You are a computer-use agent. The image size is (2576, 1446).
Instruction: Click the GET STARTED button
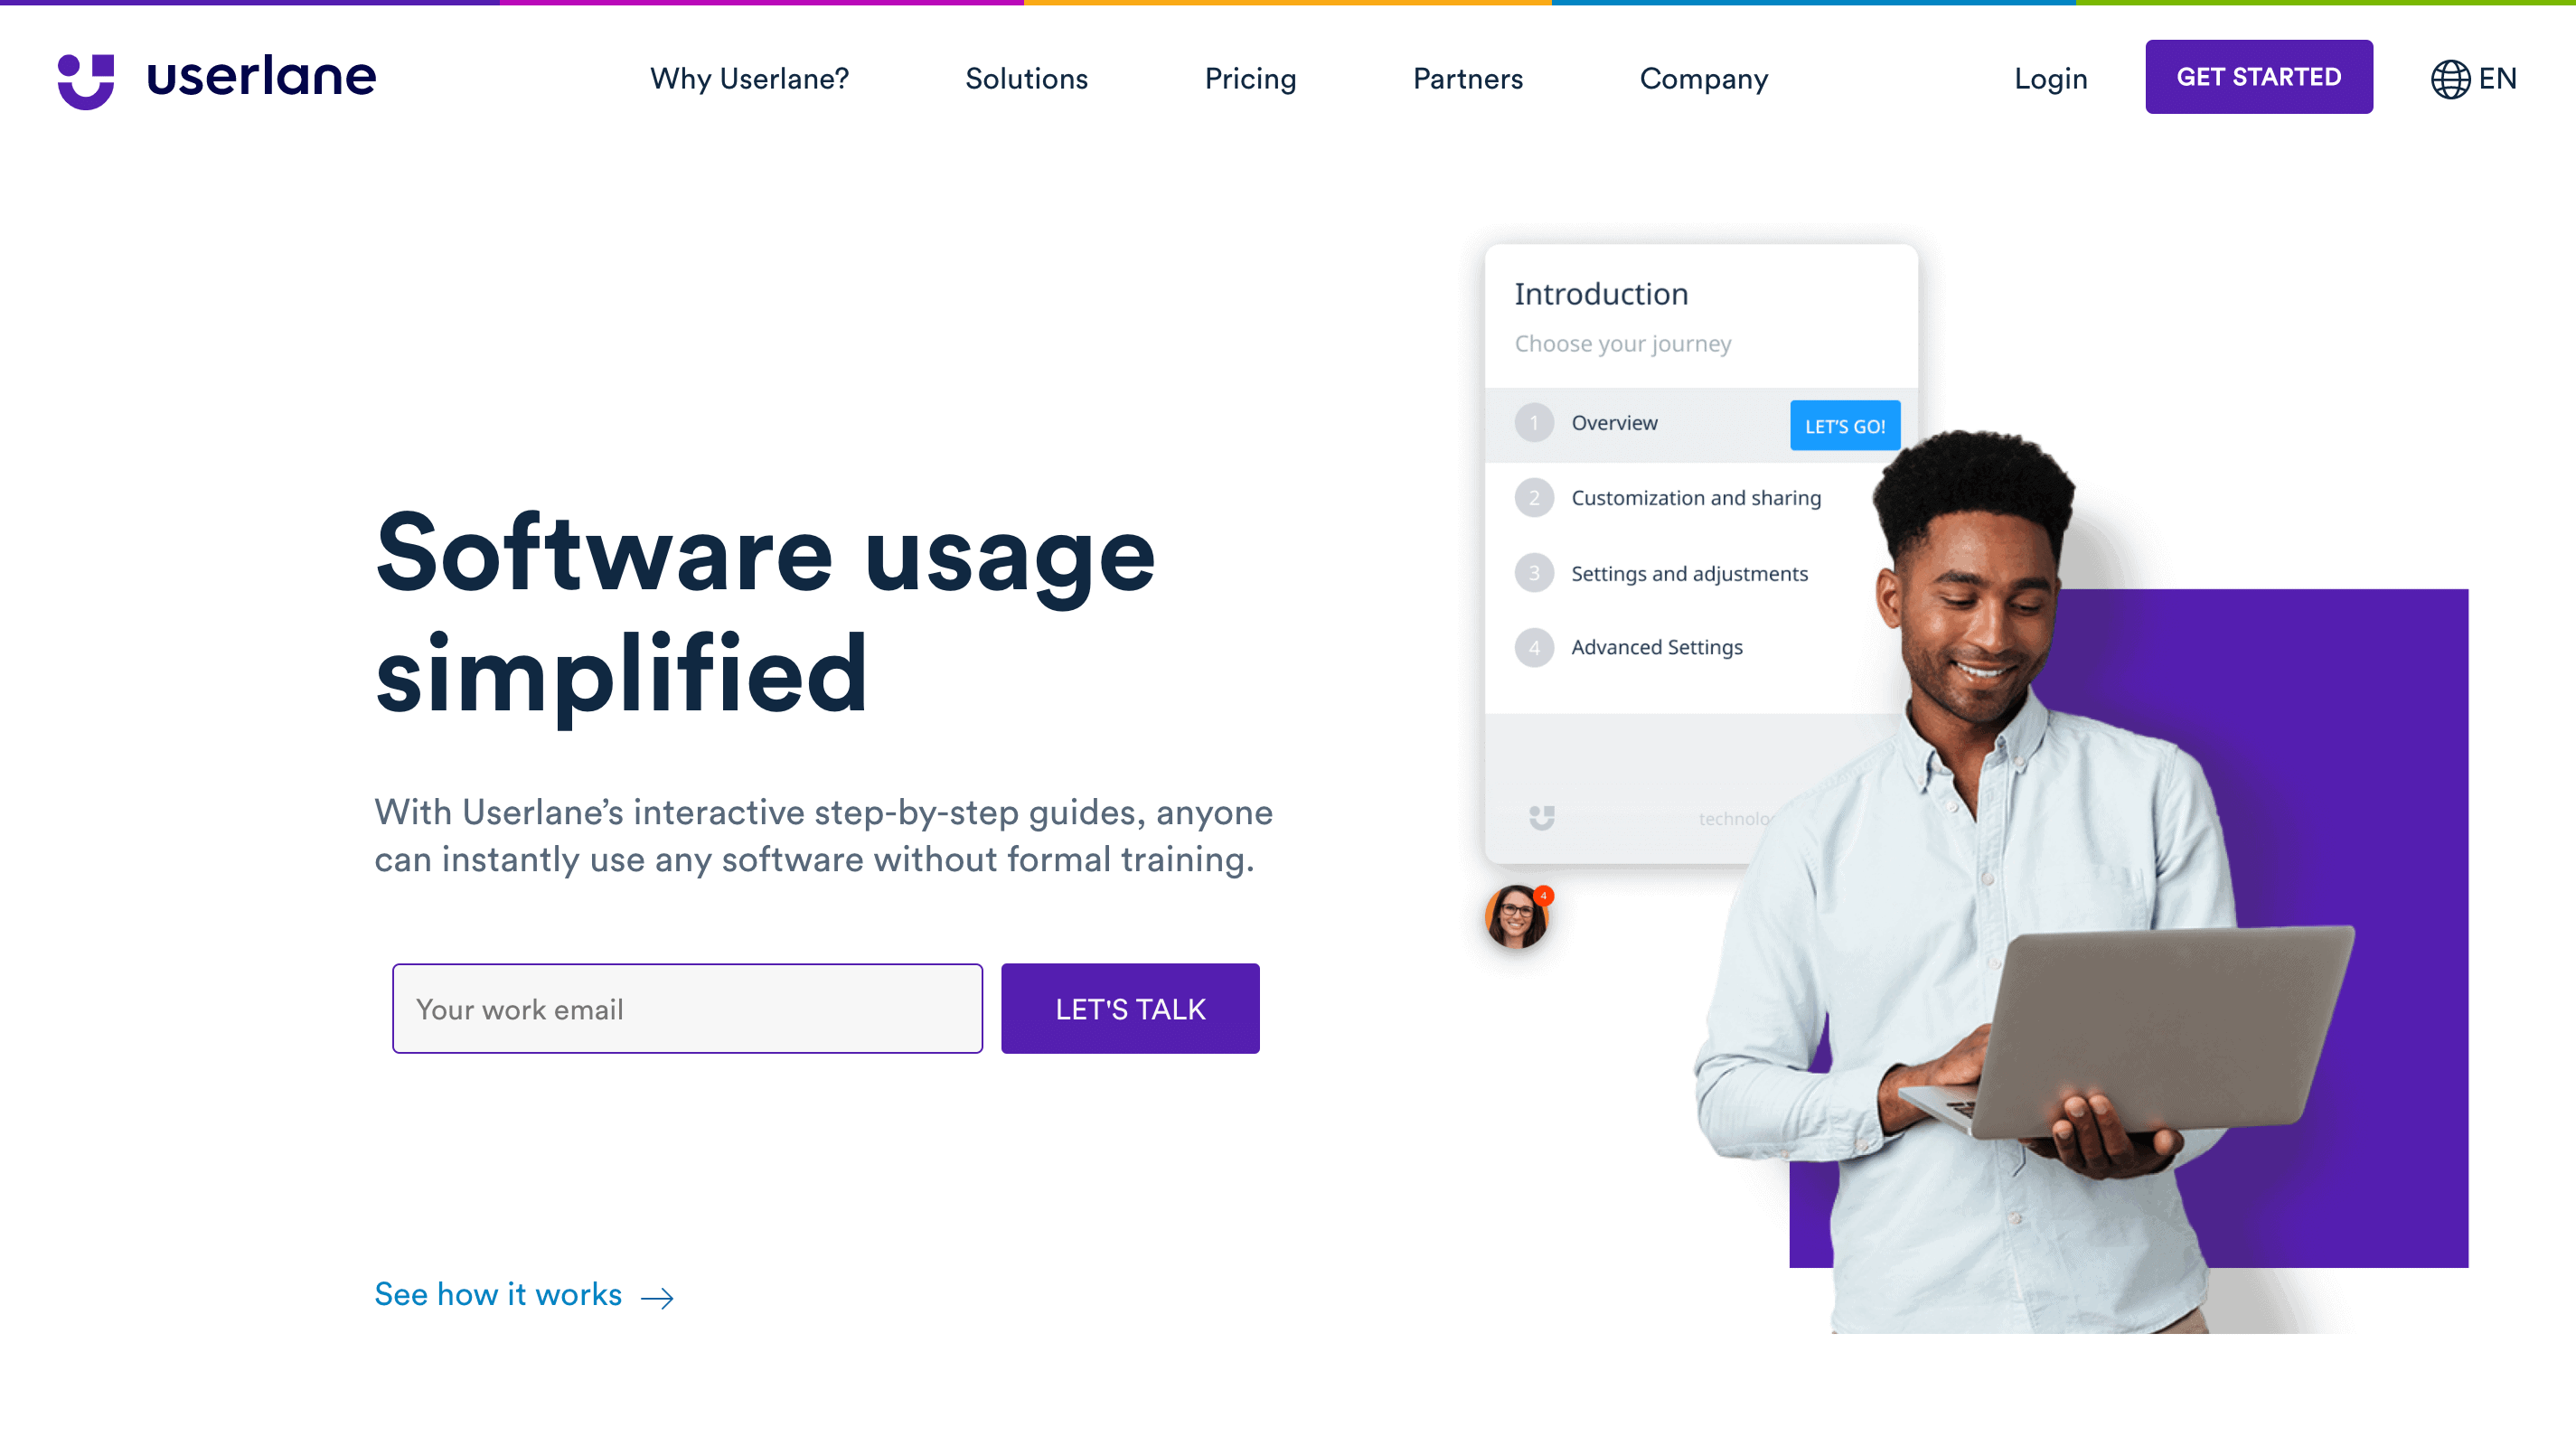(2260, 78)
